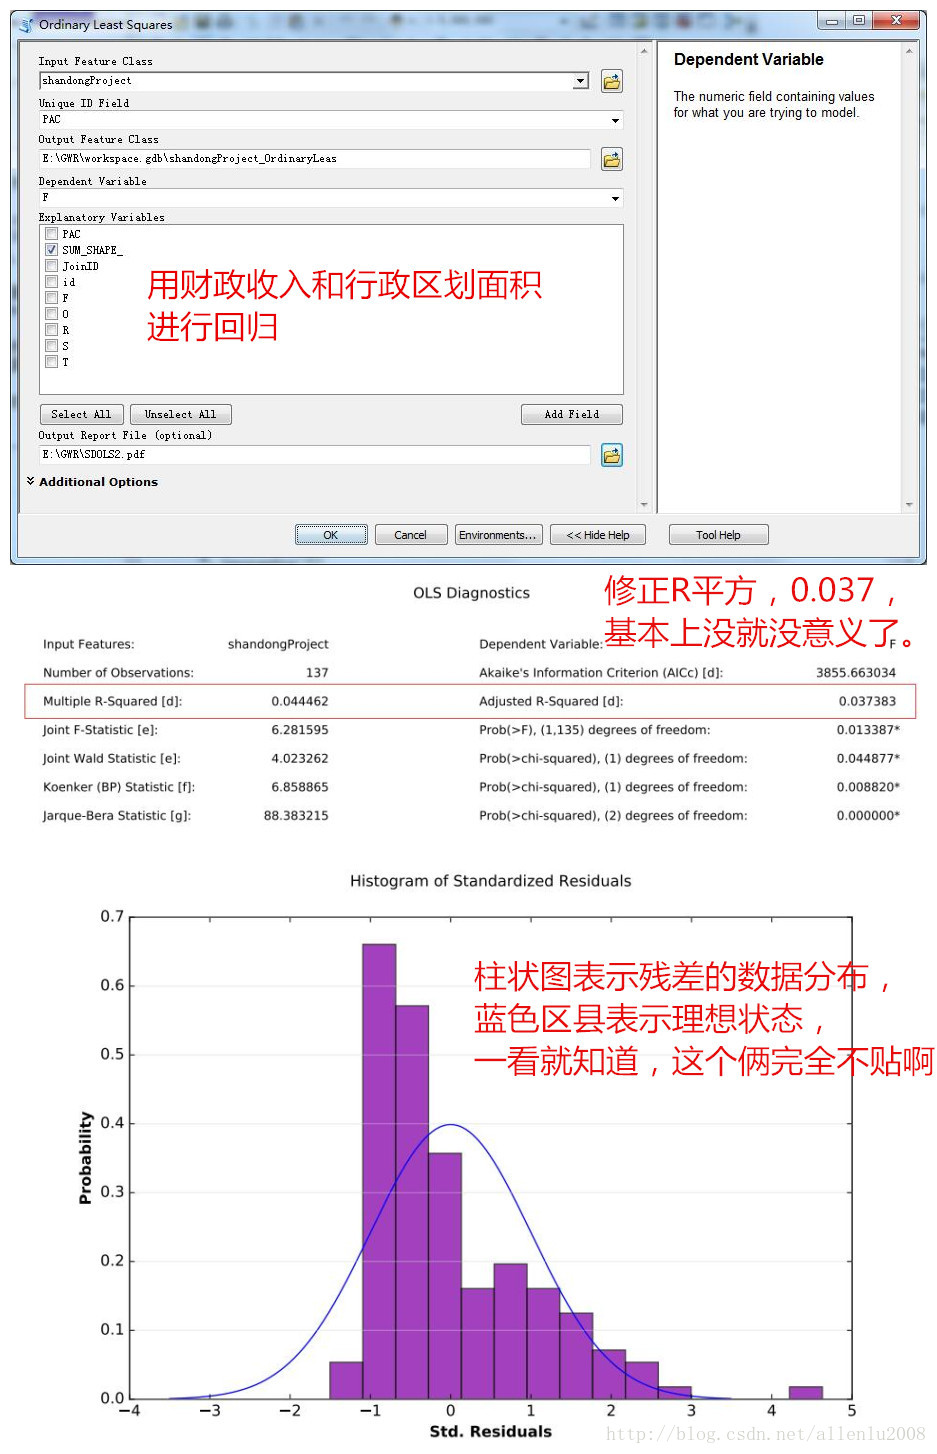Click the Output Feature Class path field
The image size is (937, 1454).
point(315,159)
